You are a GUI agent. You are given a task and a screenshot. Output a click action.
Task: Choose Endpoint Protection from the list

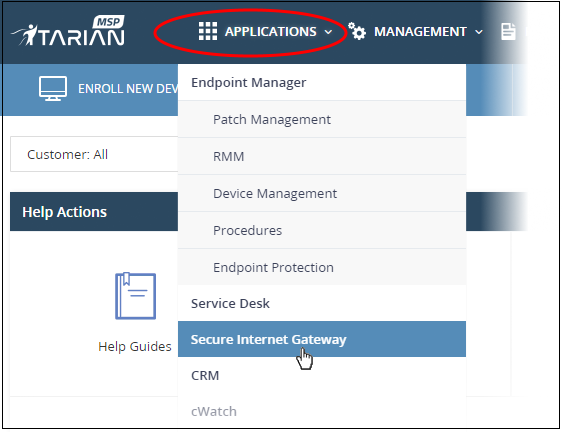point(322,267)
